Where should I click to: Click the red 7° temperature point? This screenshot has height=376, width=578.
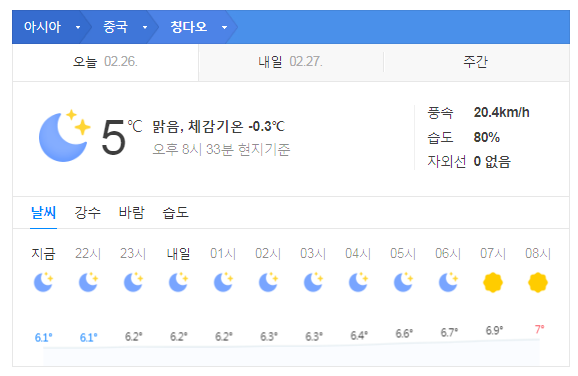pos(540,329)
